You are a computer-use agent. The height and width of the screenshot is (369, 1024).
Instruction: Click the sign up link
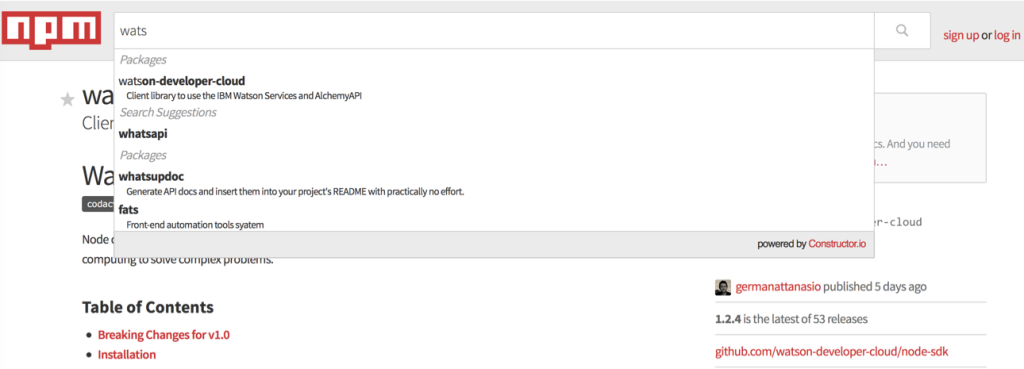(x=961, y=35)
